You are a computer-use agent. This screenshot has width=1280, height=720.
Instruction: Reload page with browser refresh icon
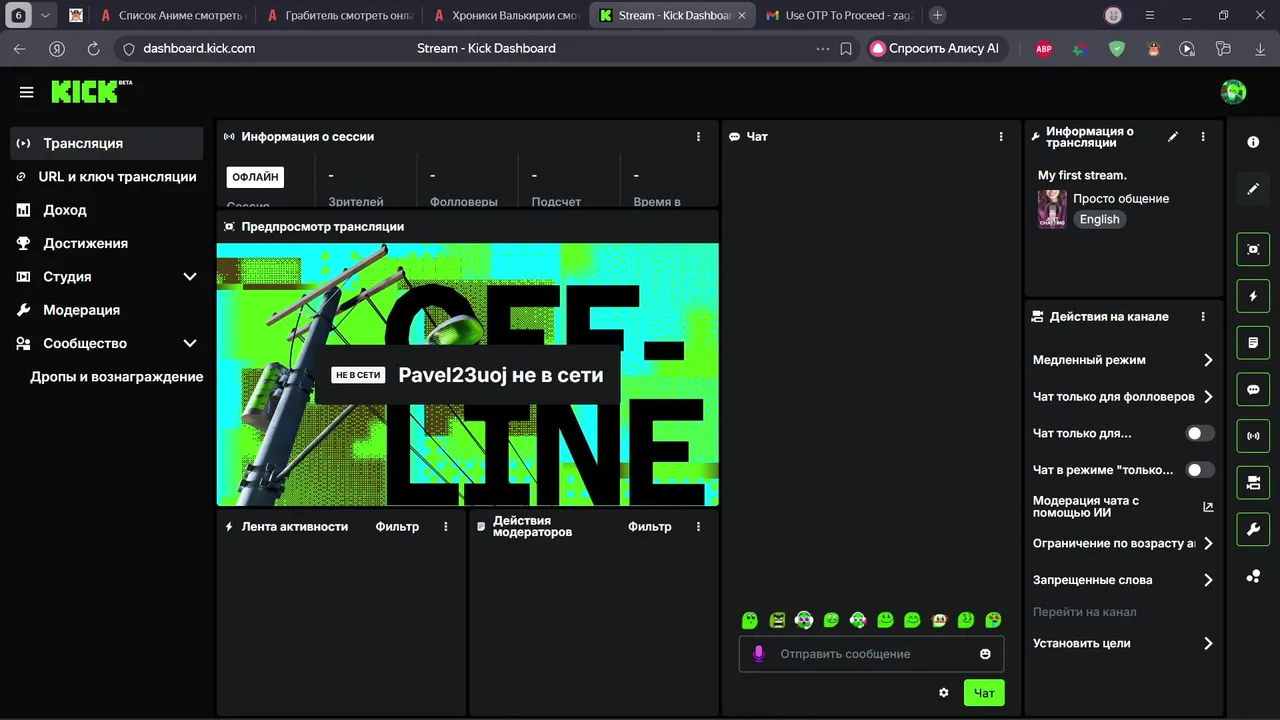[x=93, y=48]
